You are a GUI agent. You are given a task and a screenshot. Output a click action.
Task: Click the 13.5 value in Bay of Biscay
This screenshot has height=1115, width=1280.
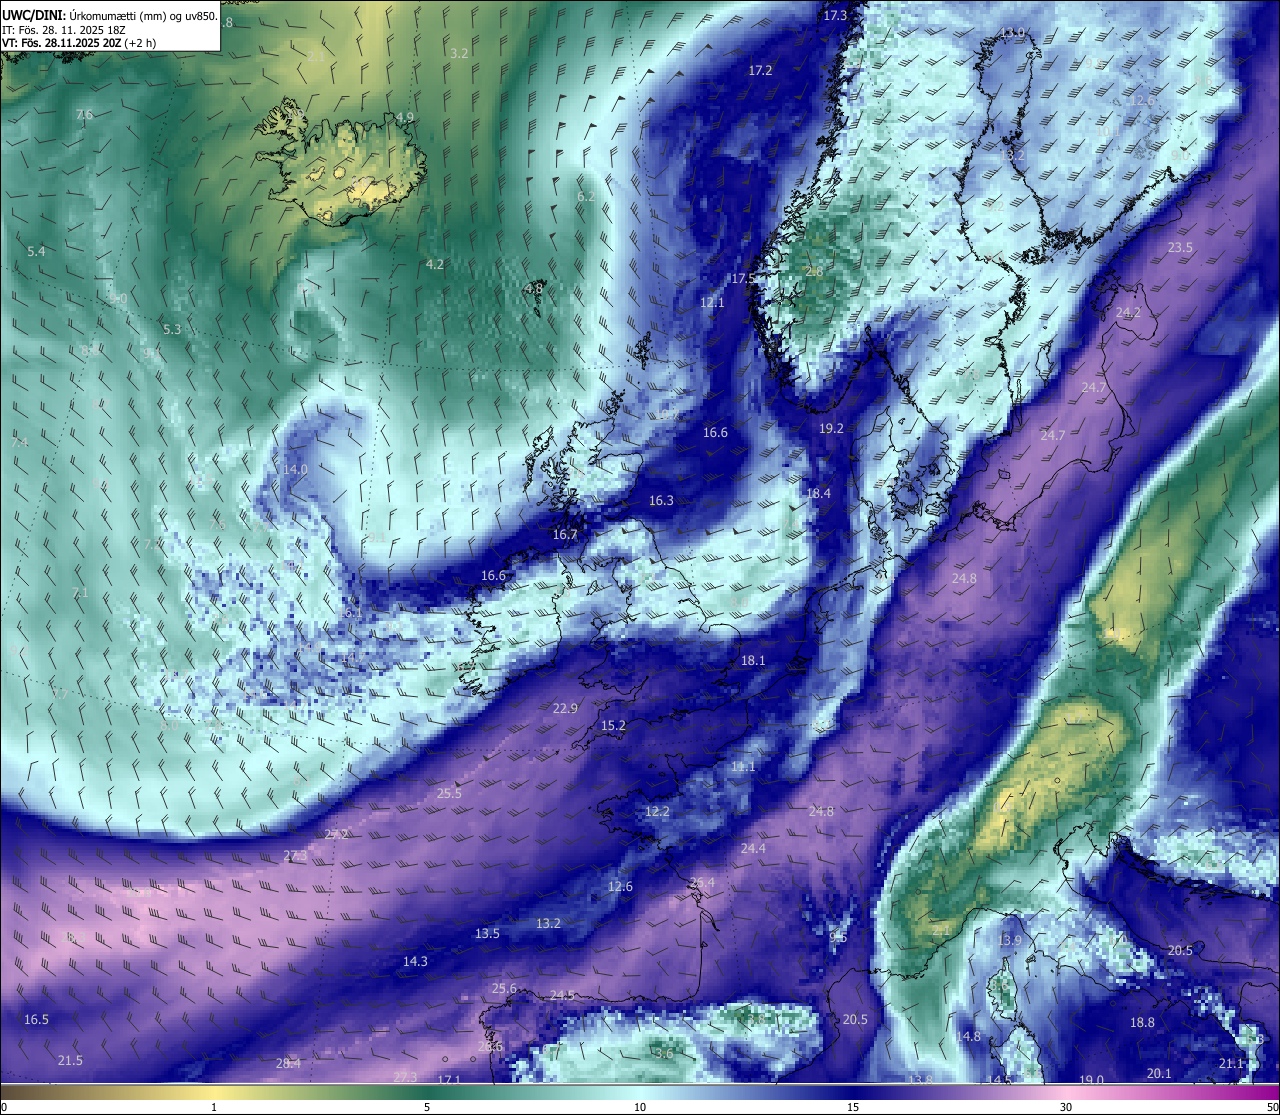click(x=487, y=933)
